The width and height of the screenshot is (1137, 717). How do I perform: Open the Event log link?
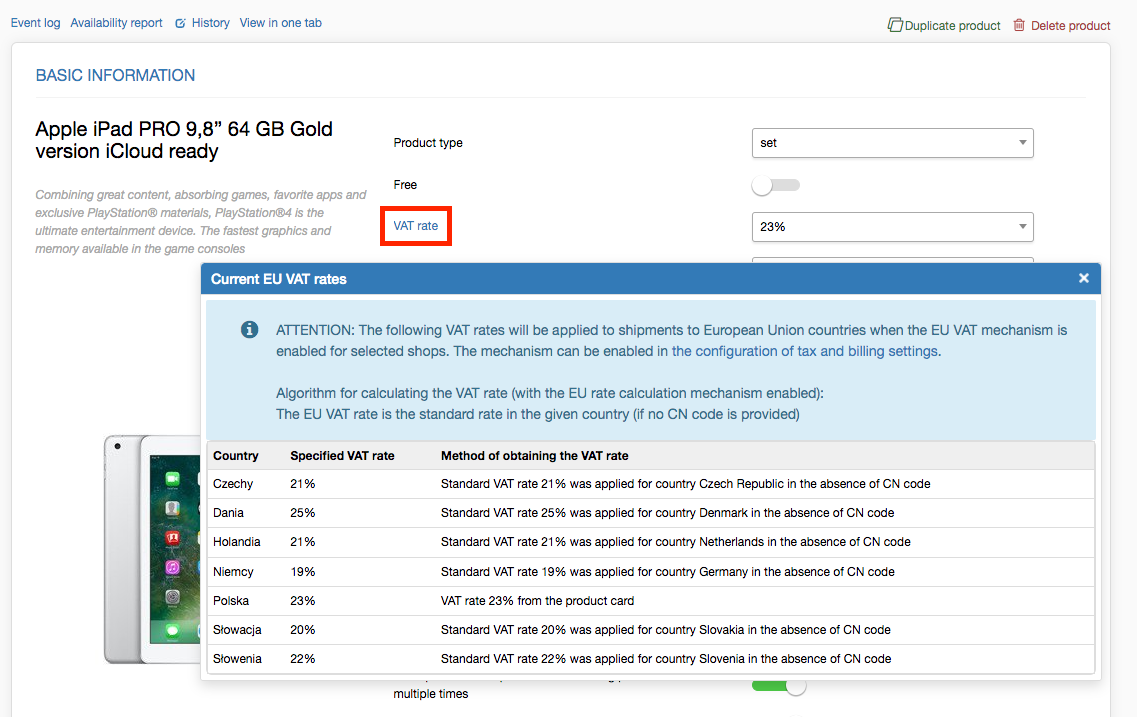[36, 23]
